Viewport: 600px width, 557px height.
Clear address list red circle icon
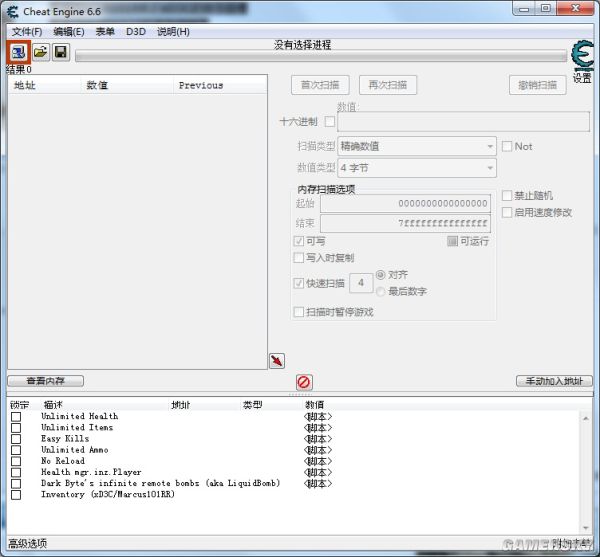pyautogui.click(x=304, y=382)
